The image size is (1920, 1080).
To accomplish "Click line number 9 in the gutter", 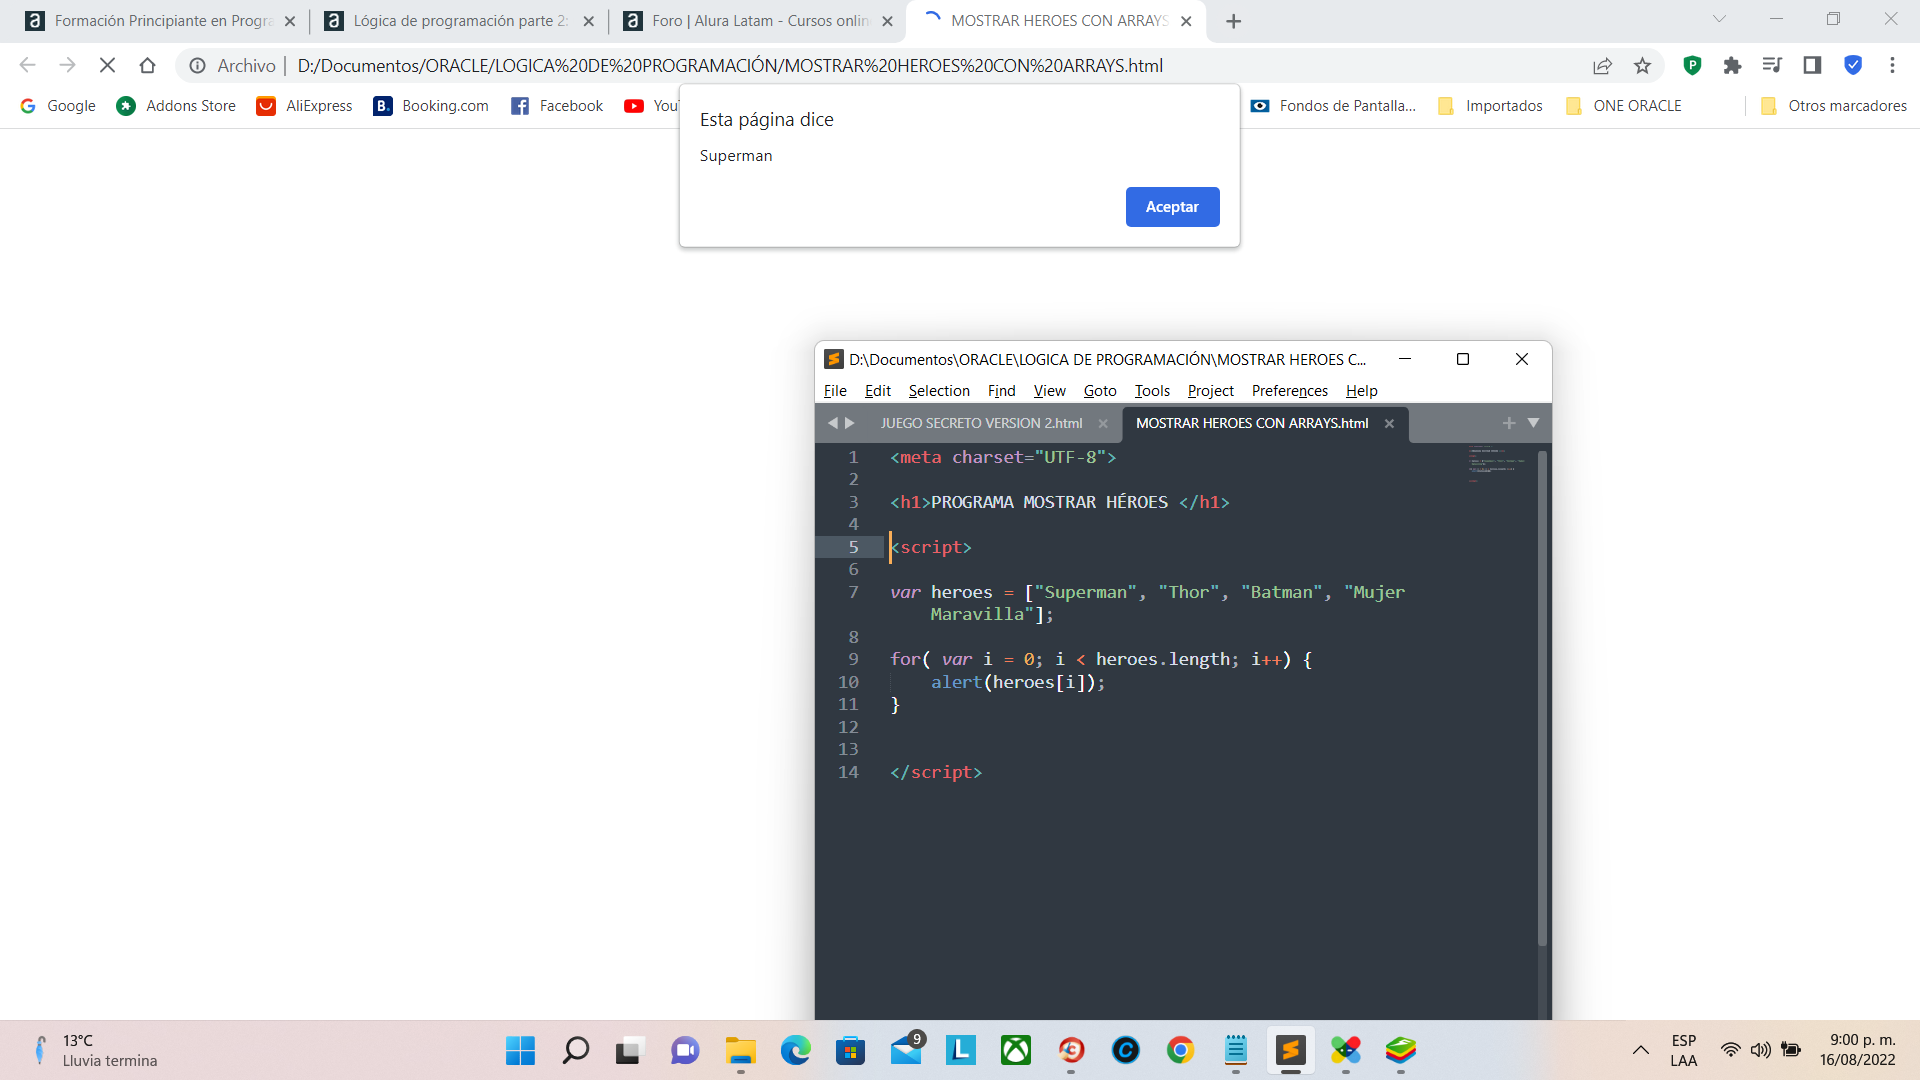I will pos(853,659).
